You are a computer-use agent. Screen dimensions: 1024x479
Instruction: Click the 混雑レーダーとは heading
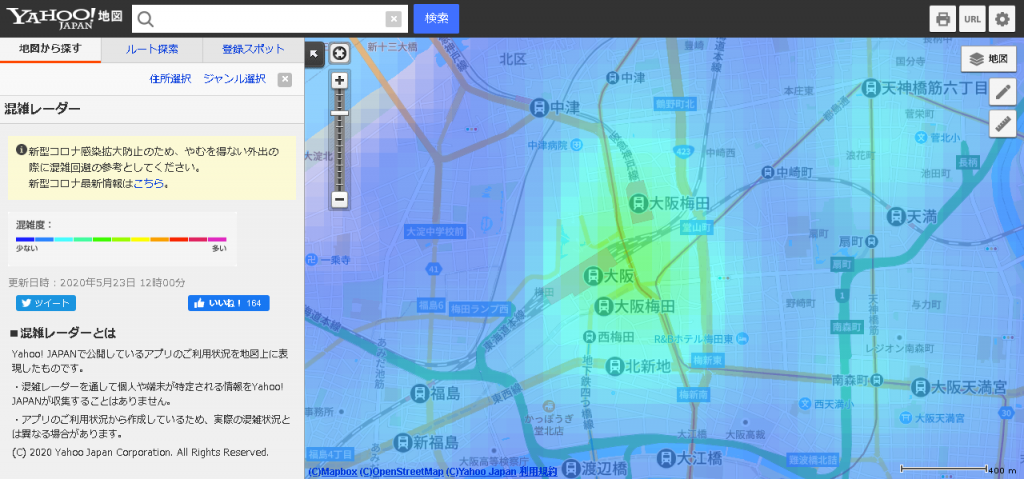(63, 333)
